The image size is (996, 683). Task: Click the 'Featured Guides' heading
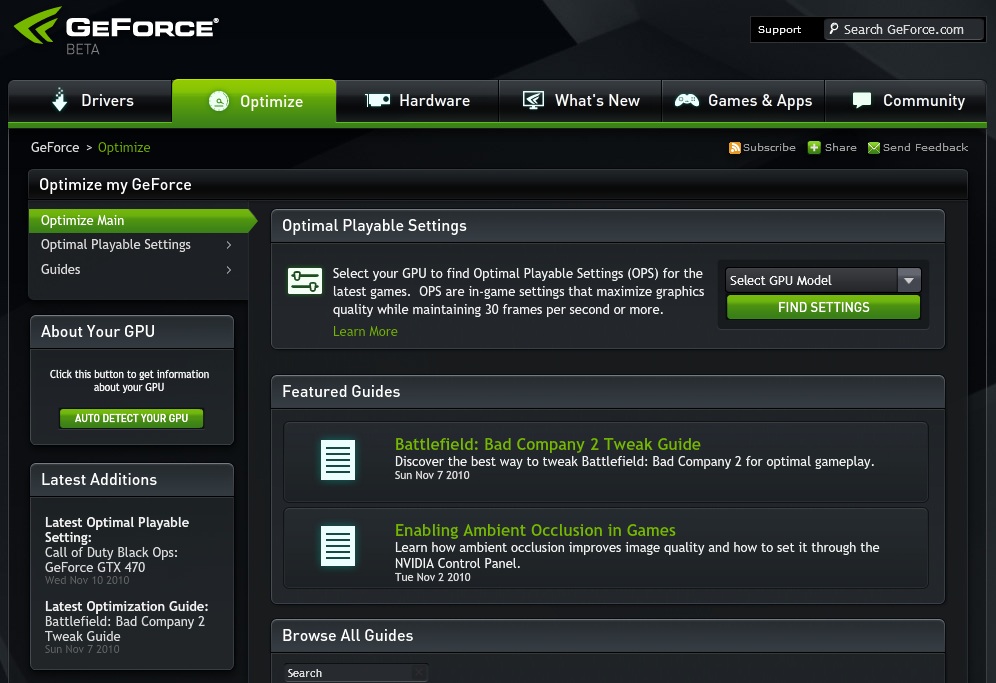[341, 391]
